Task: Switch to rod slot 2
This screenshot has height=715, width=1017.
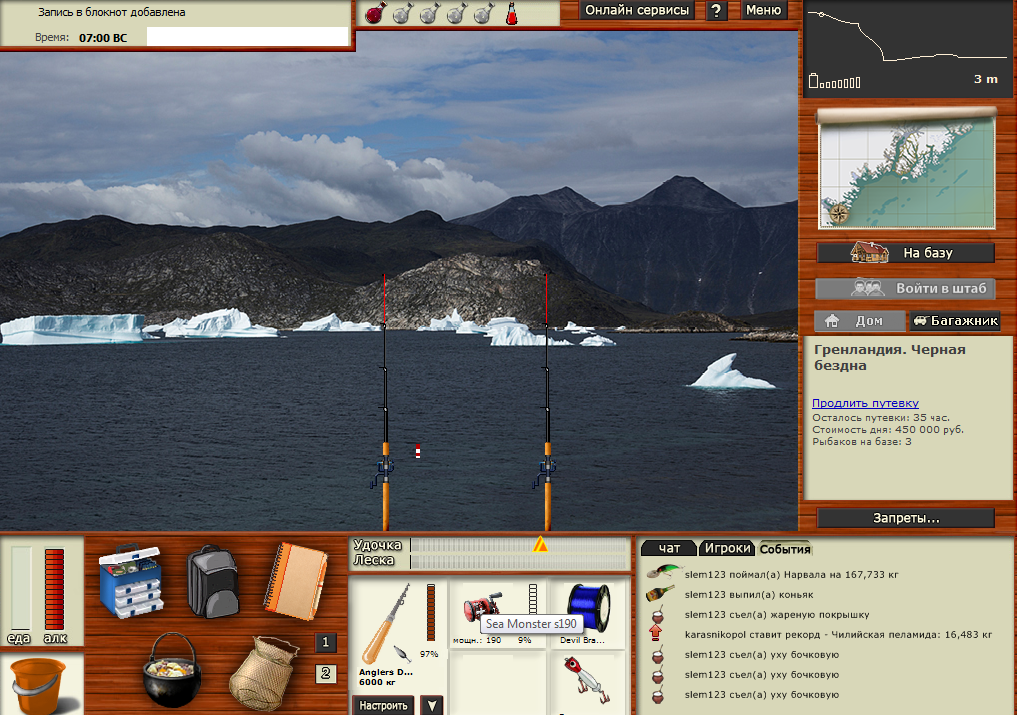Action: [326, 673]
